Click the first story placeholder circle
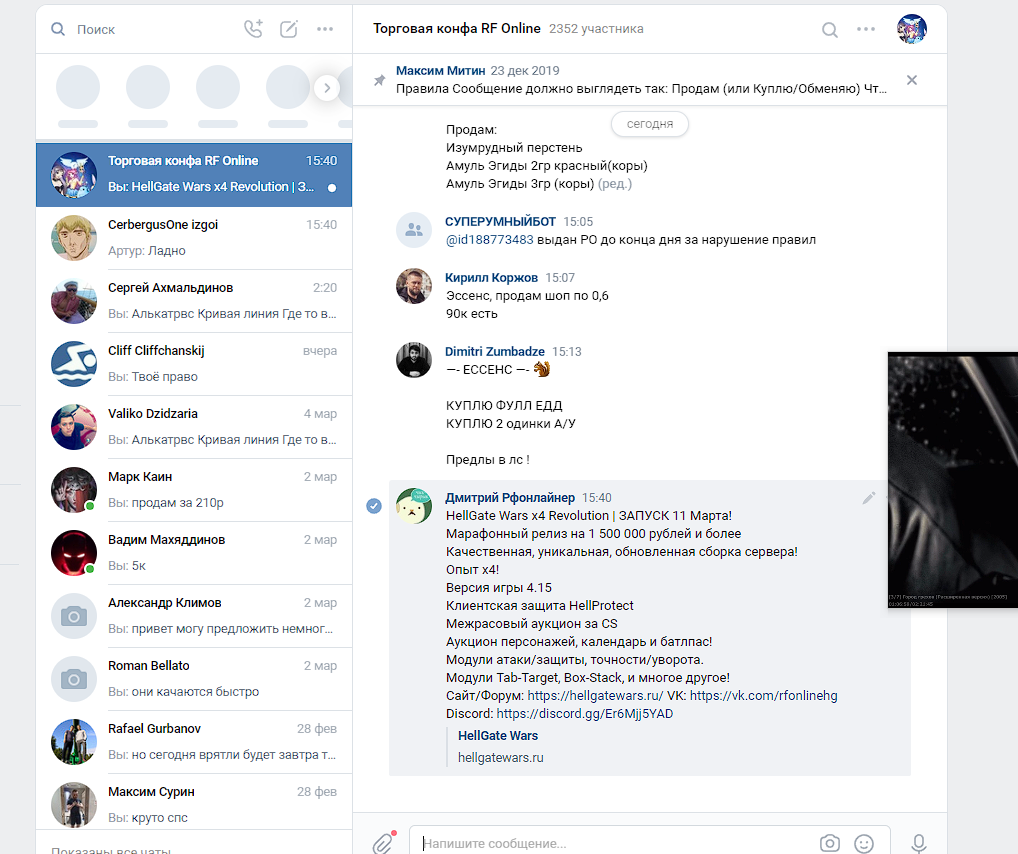 point(78,87)
